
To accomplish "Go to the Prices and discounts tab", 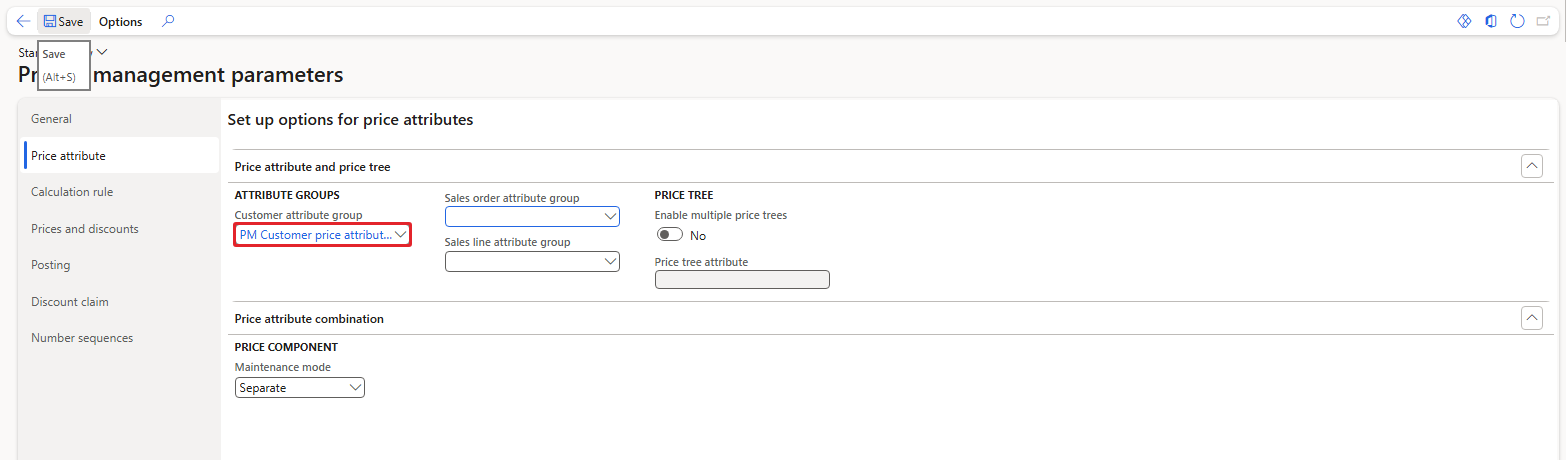I will point(119,228).
